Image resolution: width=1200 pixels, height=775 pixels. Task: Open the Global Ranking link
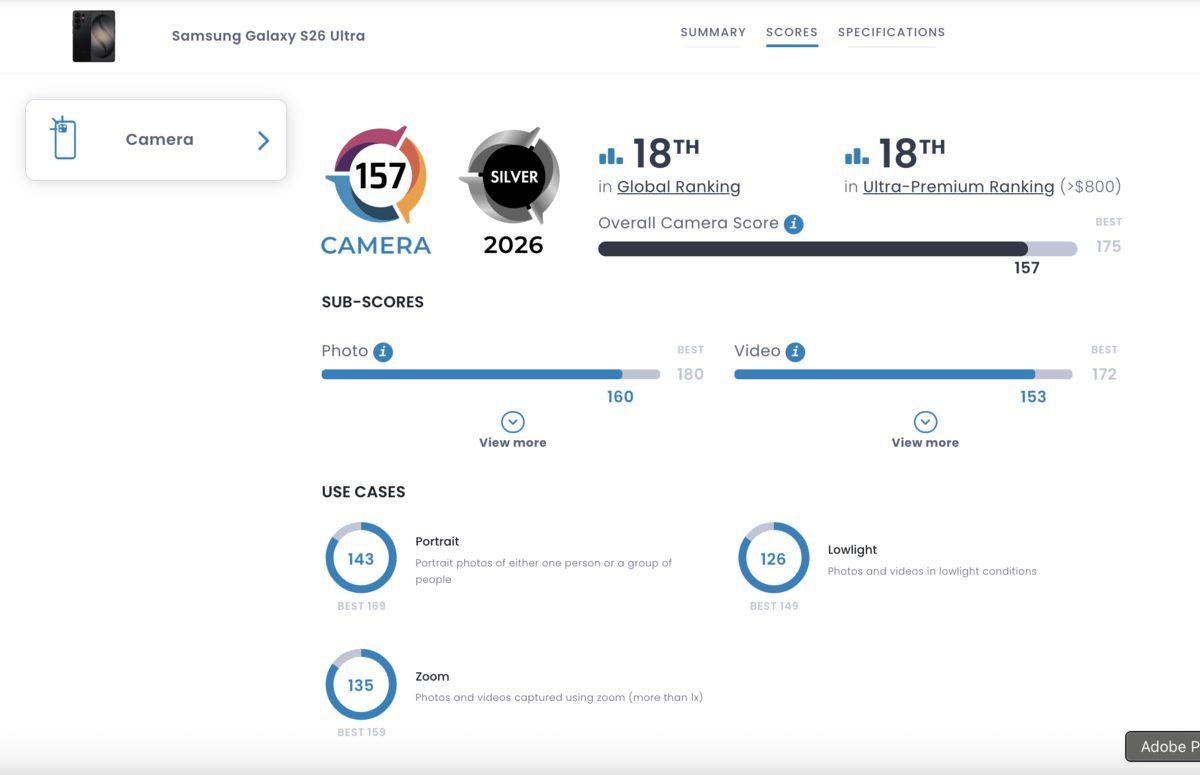678,187
